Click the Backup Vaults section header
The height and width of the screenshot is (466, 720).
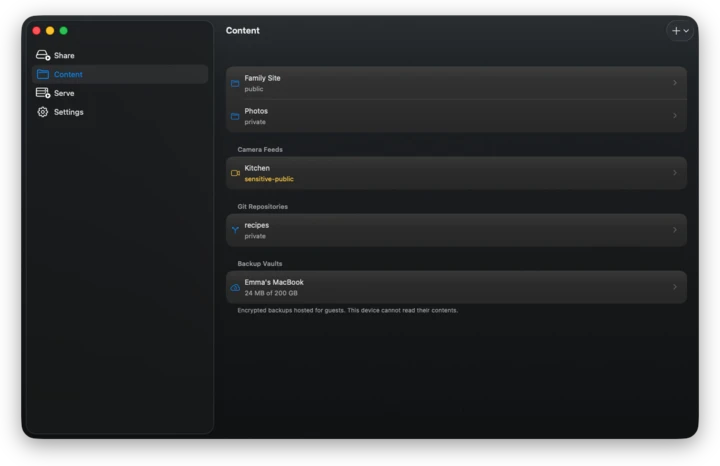[x=259, y=264]
